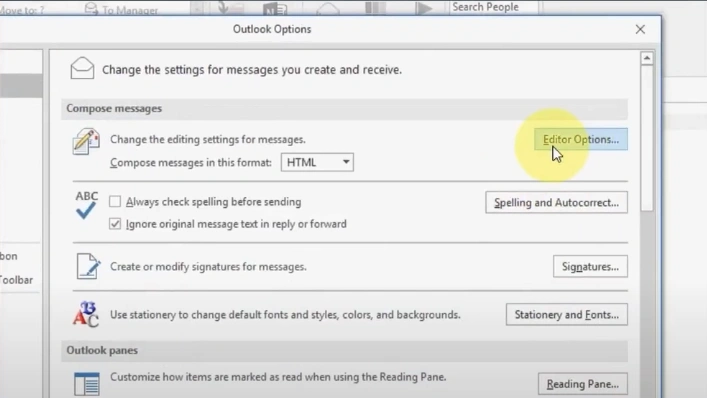Click the stationery fonts ABC icon
Image resolution: width=707 pixels, height=398 pixels.
pyautogui.click(x=86, y=314)
